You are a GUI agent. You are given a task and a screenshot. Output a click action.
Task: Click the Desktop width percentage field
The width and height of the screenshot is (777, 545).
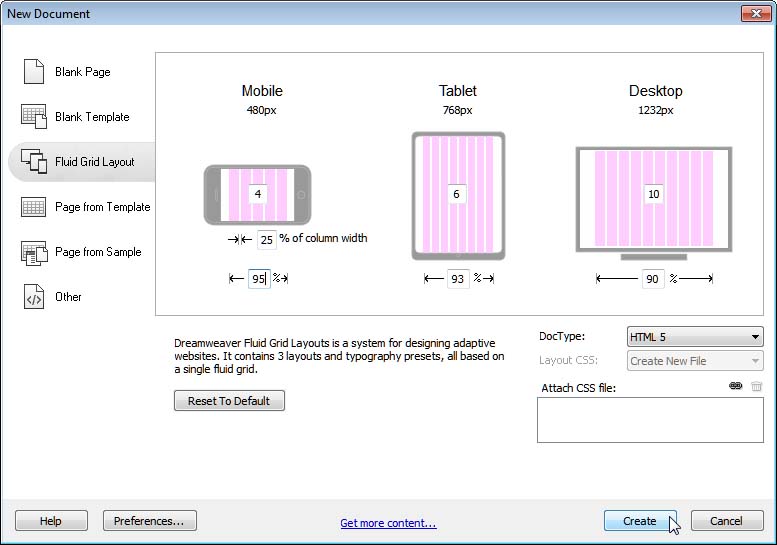(x=652, y=279)
